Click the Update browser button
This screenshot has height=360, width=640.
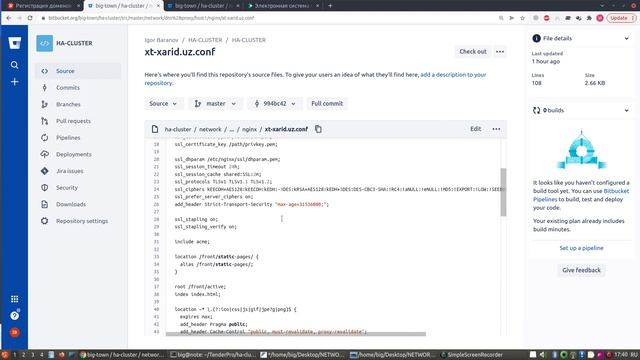[621, 18]
